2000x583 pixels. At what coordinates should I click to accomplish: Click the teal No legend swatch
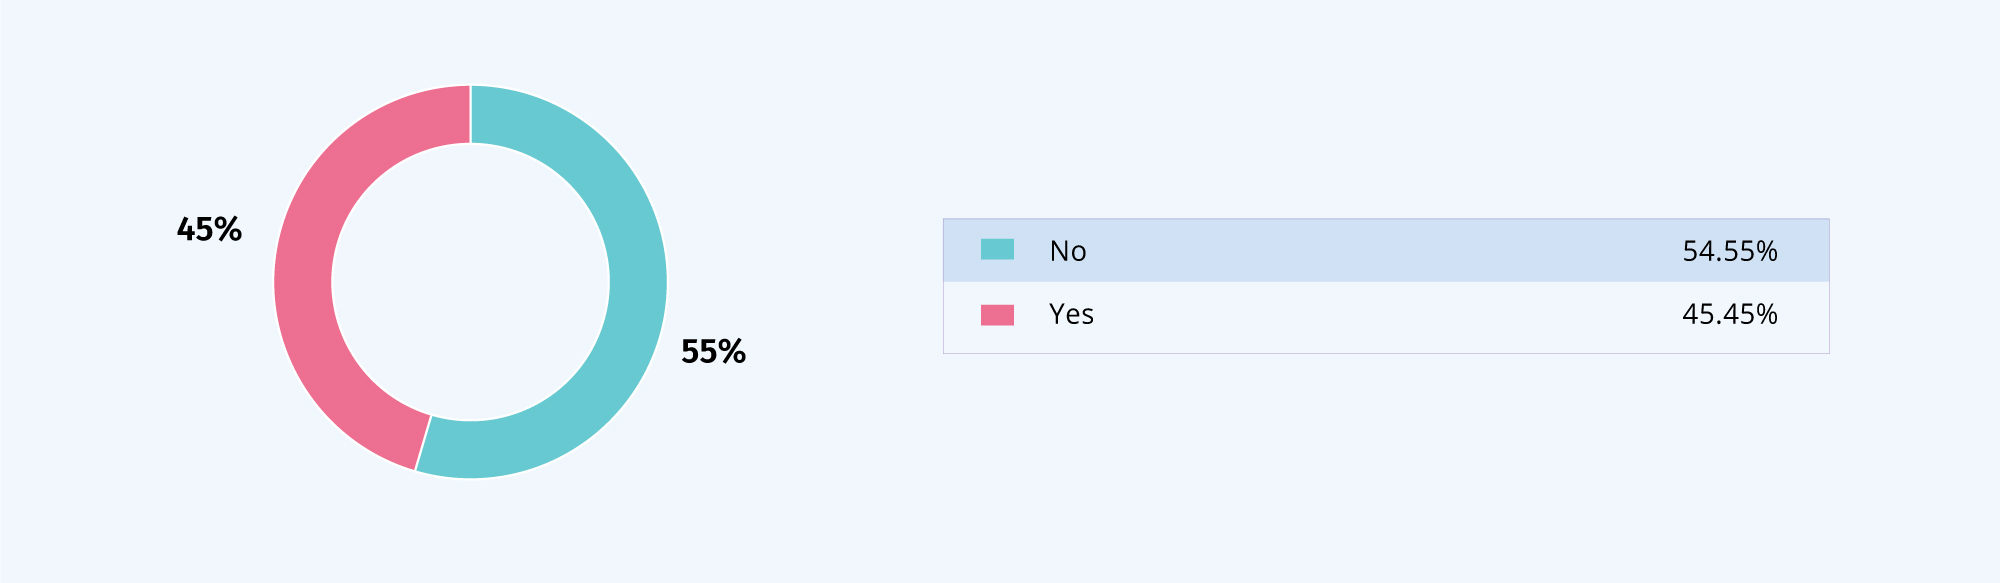point(997,249)
